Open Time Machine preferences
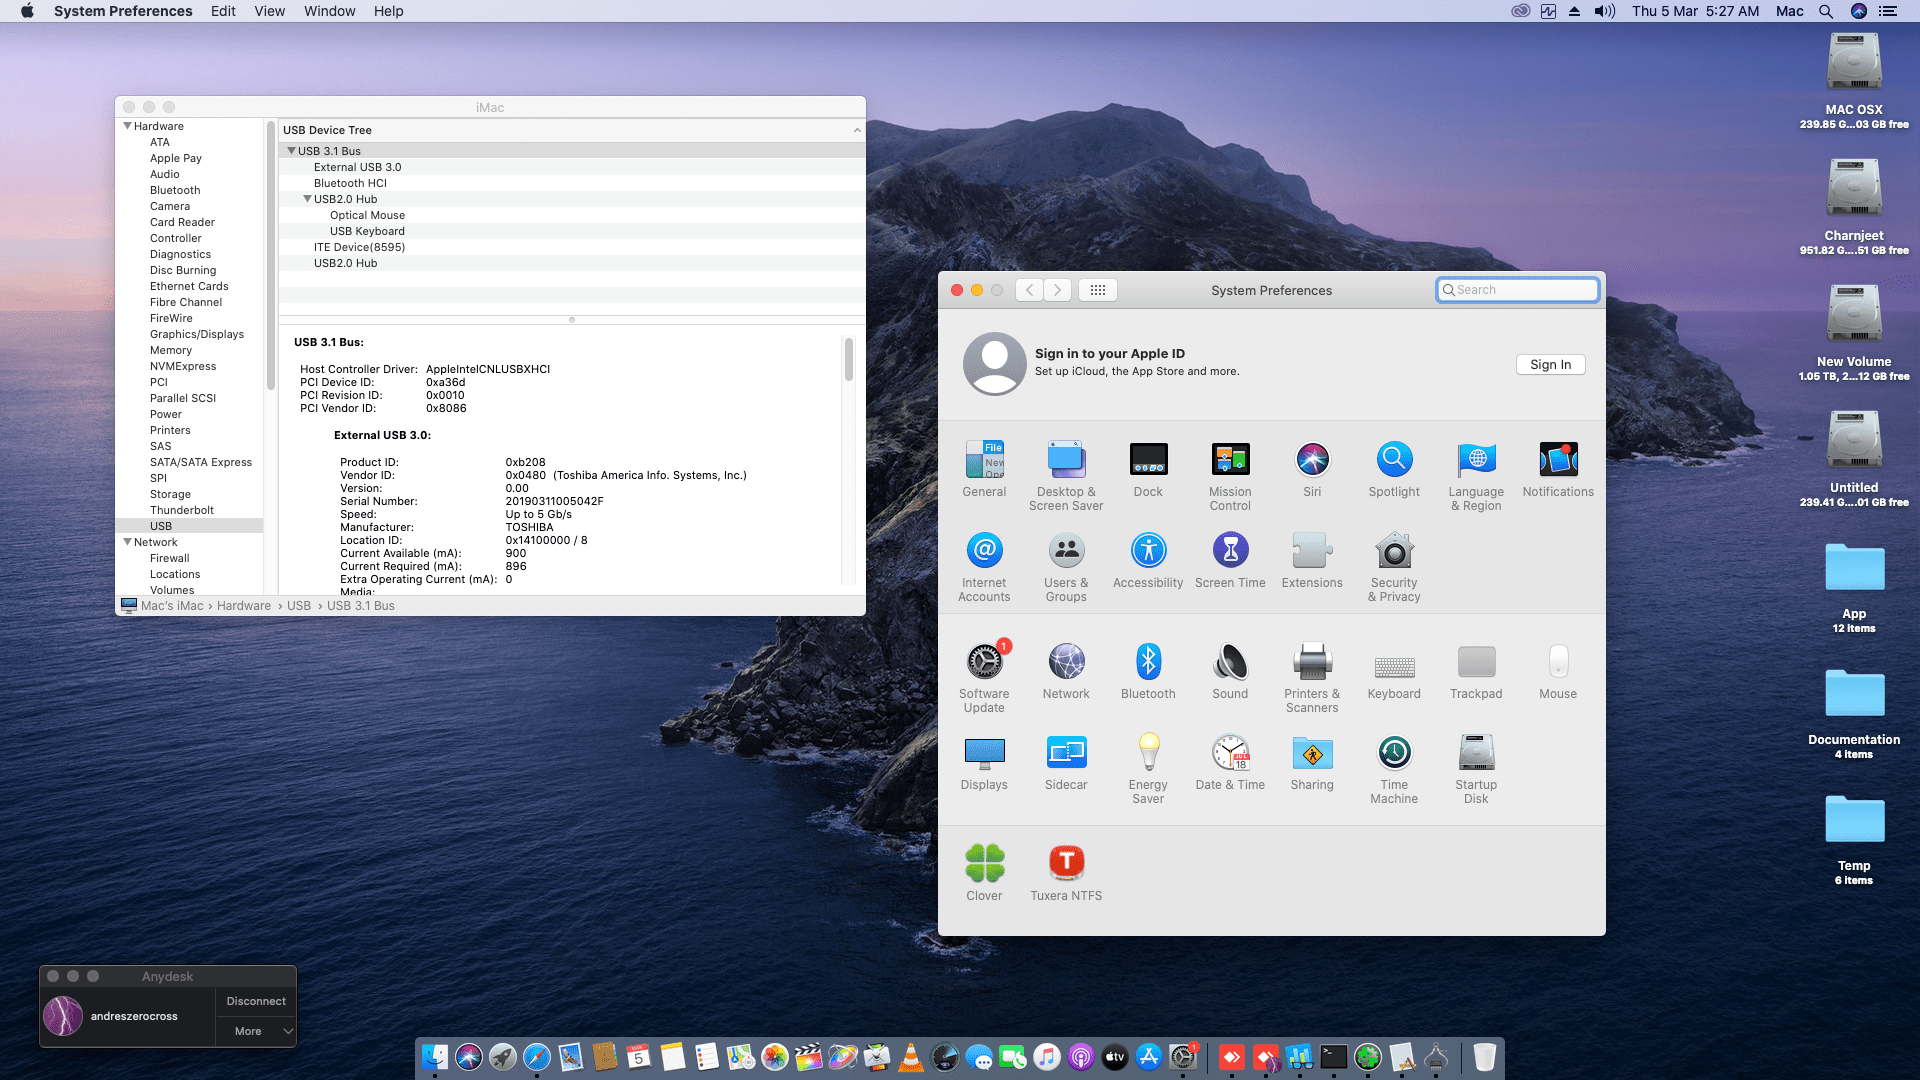Viewport: 1920px width, 1080px height. point(1394,753)
